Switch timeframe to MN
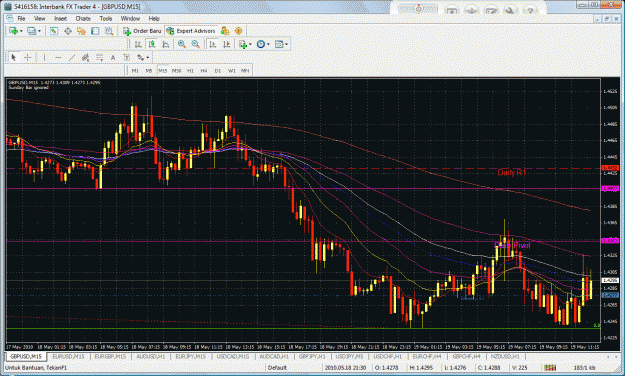The height and width of the screenshot is (376, 625). point(245,71)
